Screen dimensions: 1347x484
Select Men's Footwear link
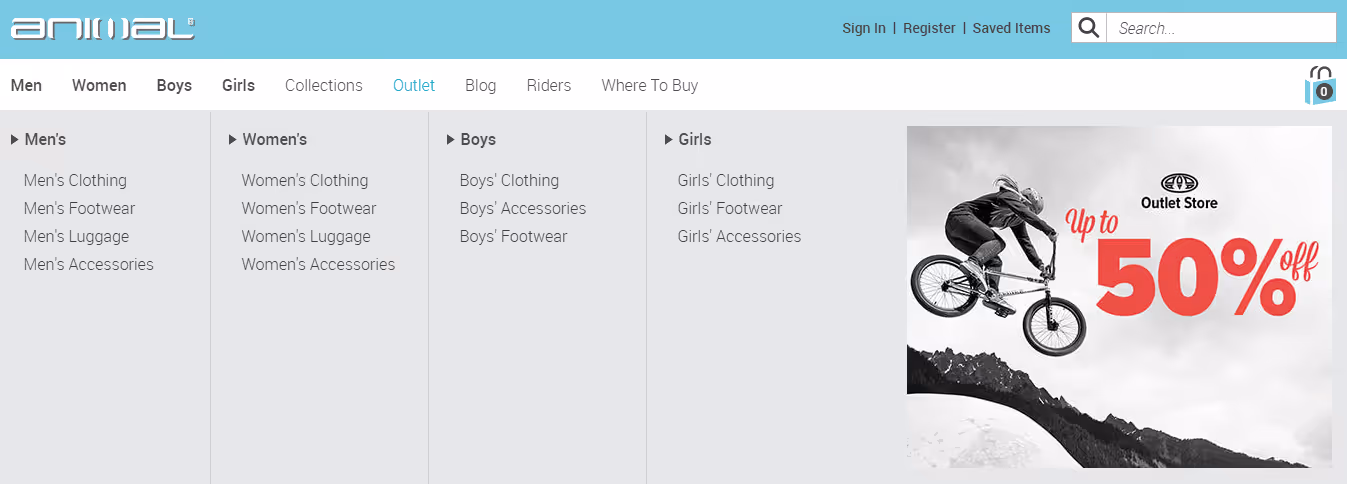click(x=79, y=208)
